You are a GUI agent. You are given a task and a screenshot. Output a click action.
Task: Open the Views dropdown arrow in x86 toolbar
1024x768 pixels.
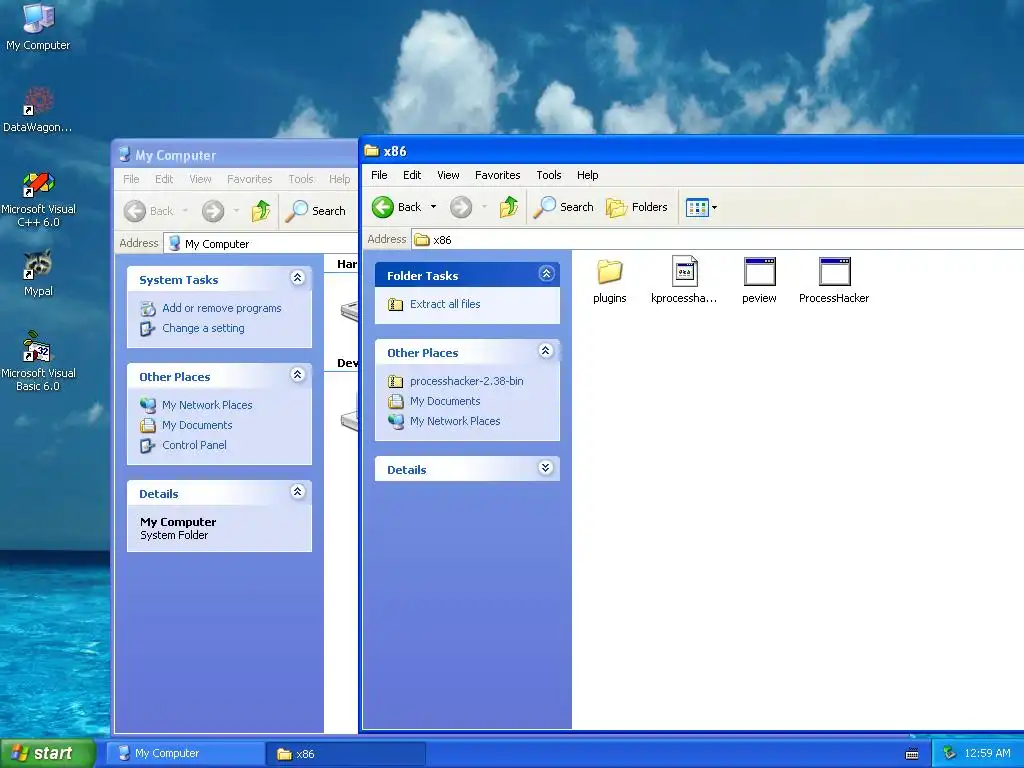pos(714,208)
